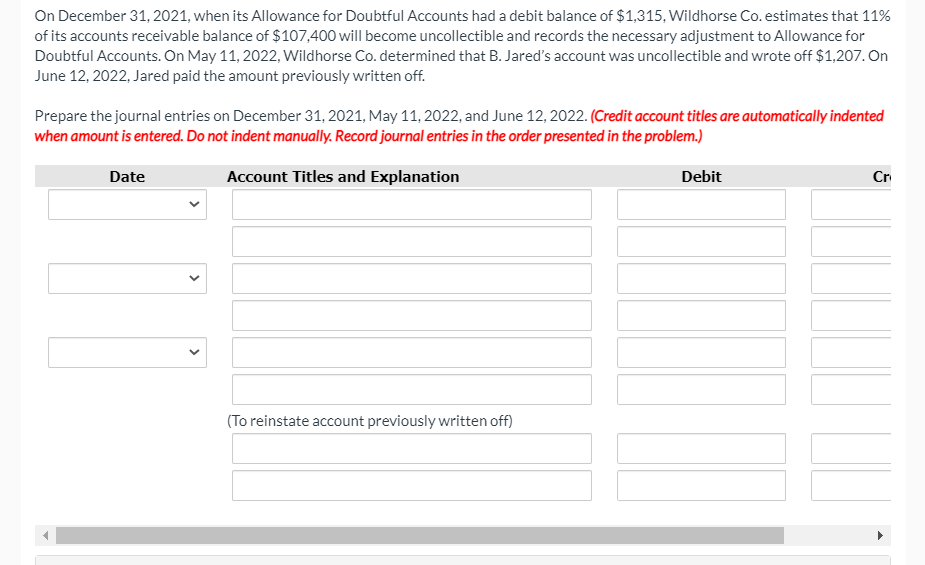Click the Debit column header
925x565 pixels.
click(x=701, y=176)
